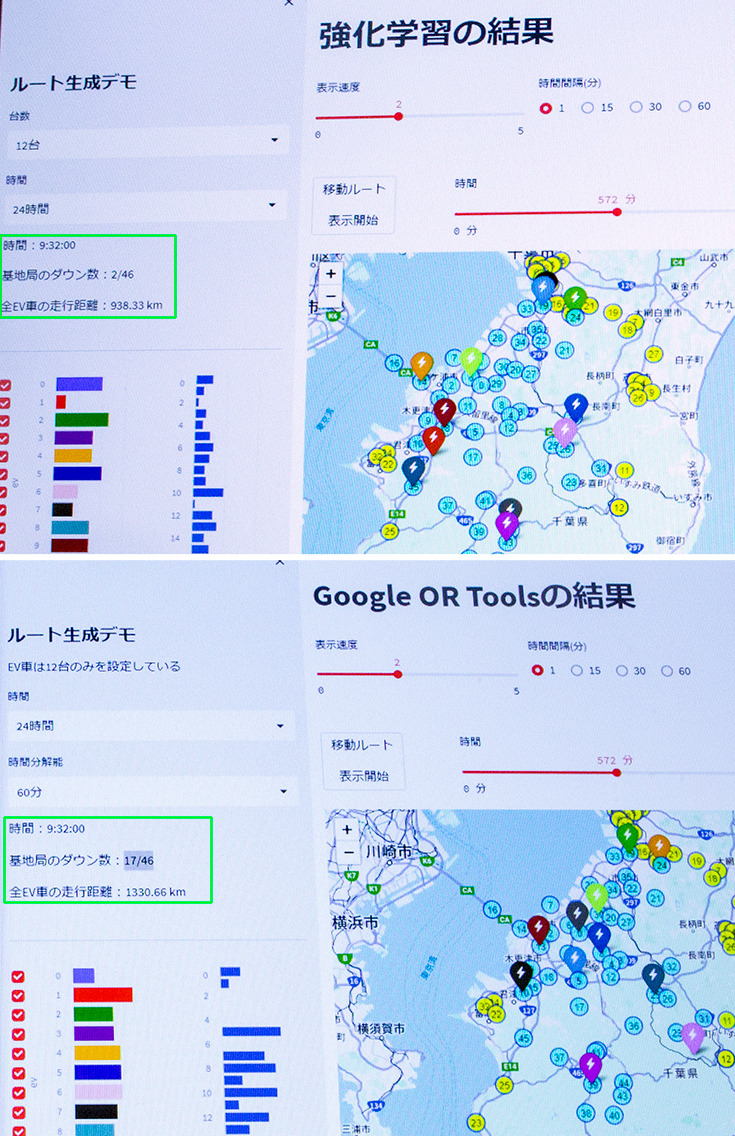Click the orange EV marker on 強化学習 map
735x1136 pixels.
point(421,362)
